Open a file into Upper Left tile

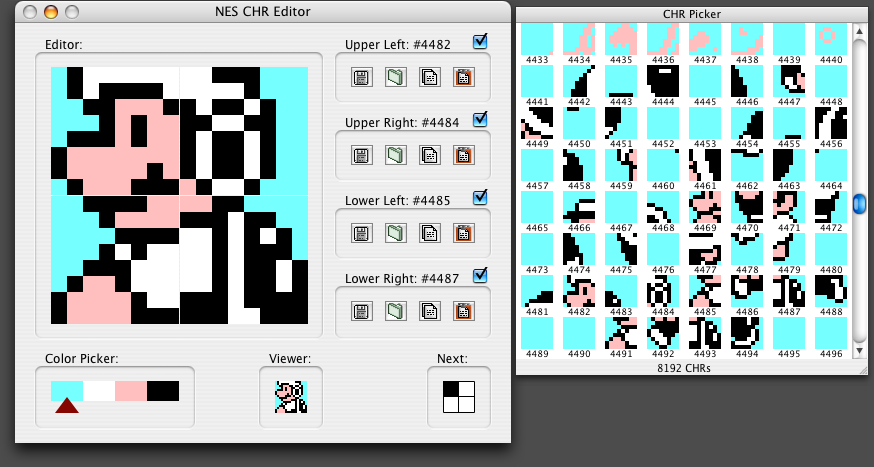pyautogui.click(x=396, y=77)
